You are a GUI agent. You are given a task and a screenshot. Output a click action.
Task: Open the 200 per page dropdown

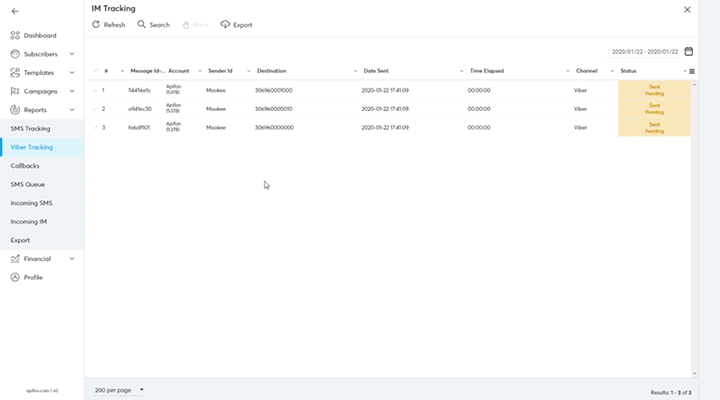119,389
